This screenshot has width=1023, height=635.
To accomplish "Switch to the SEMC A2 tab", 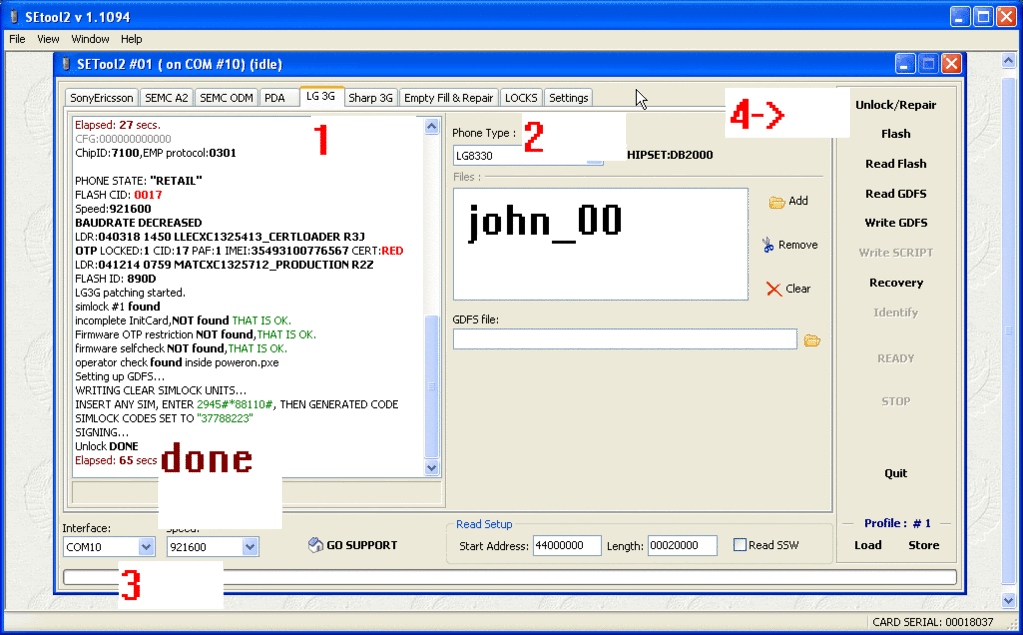I will (166, 98).
